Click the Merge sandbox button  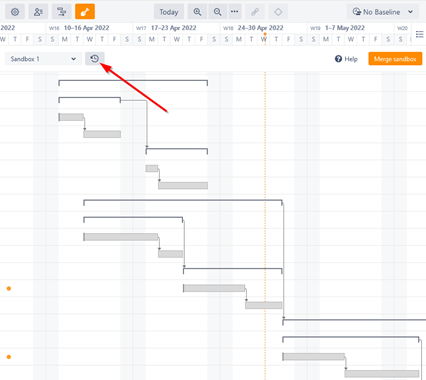[x=395, y=59]
